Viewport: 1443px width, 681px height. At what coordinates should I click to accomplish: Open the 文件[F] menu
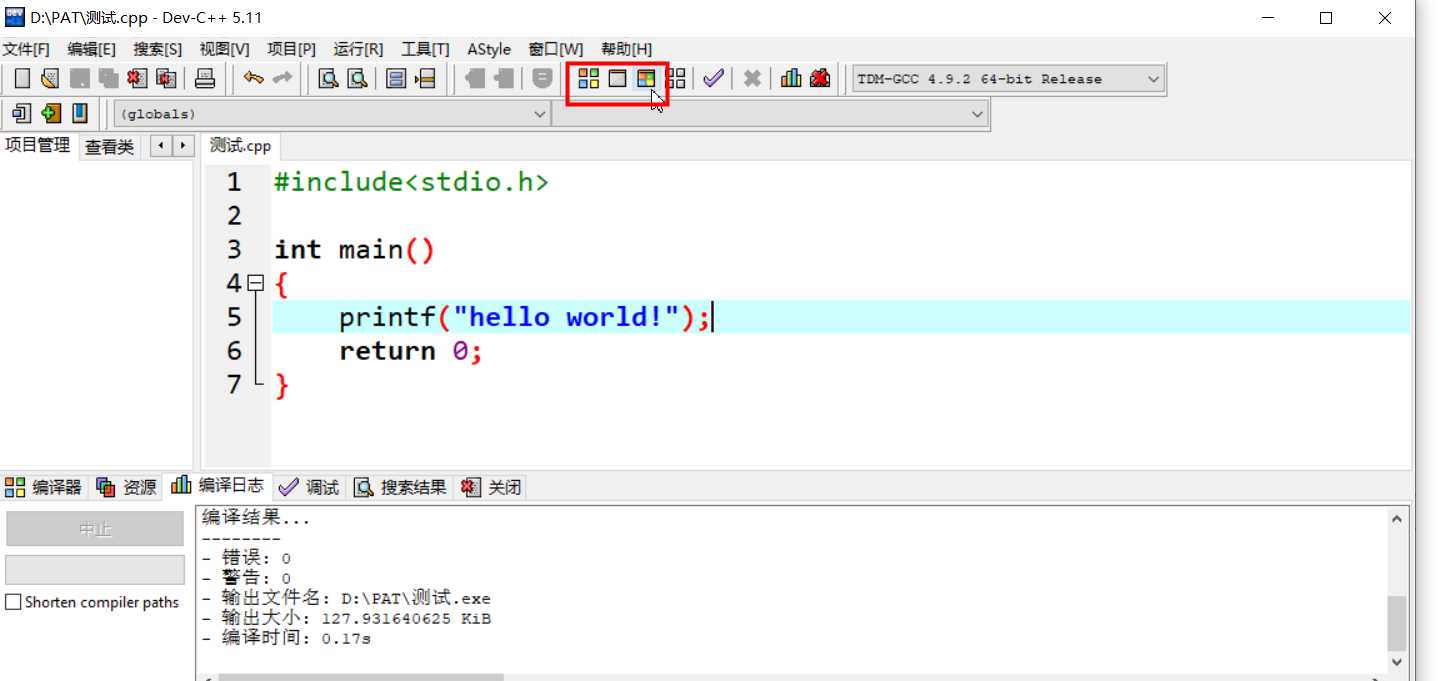pyautogui.click(x=26, y=49)
